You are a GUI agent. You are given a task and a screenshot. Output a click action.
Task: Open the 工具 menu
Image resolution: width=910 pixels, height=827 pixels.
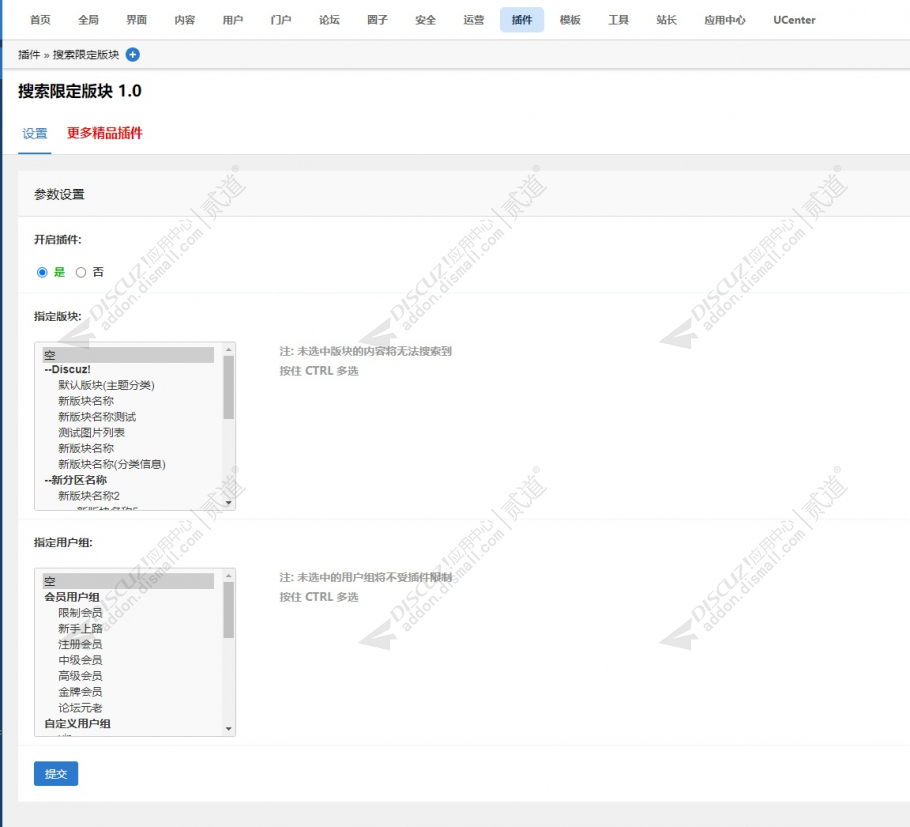pos(618,20)
